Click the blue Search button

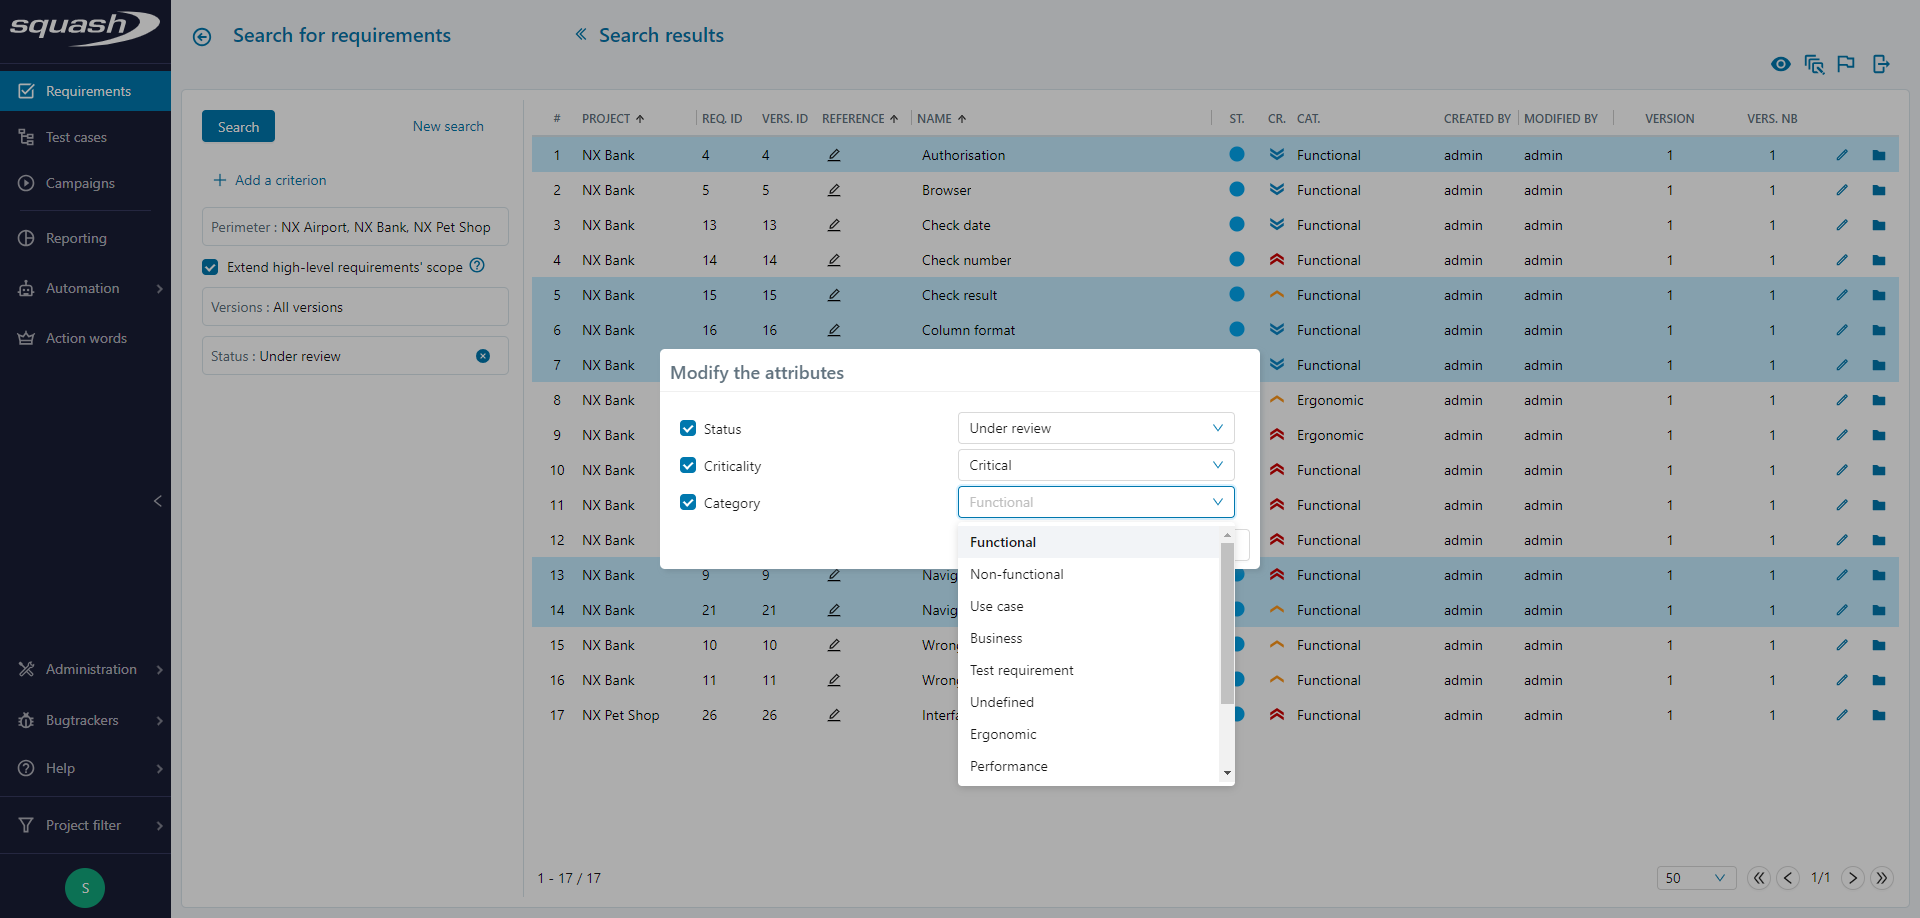coord(238,127)
